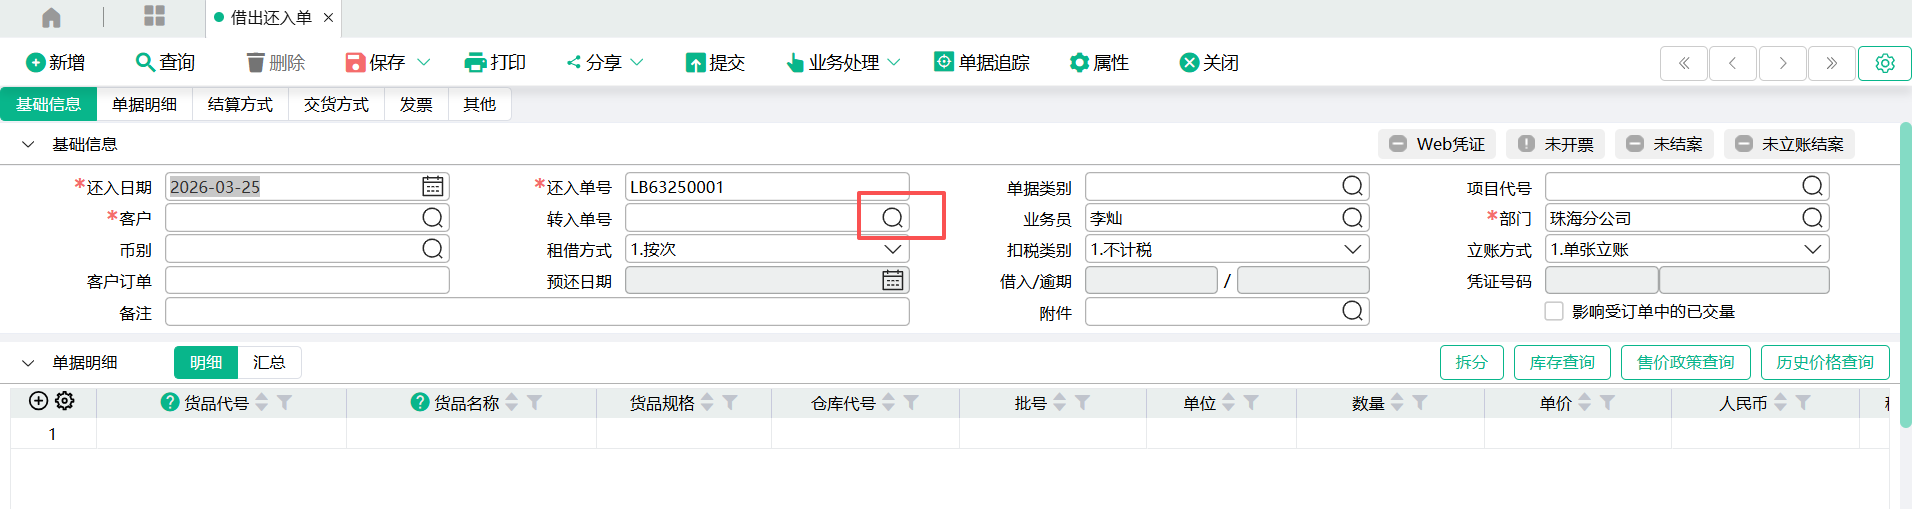Add a row with the plus icon in grid
Image resolution: width=1912 pixels, height=509 pixels.
(x=38, y=401)
